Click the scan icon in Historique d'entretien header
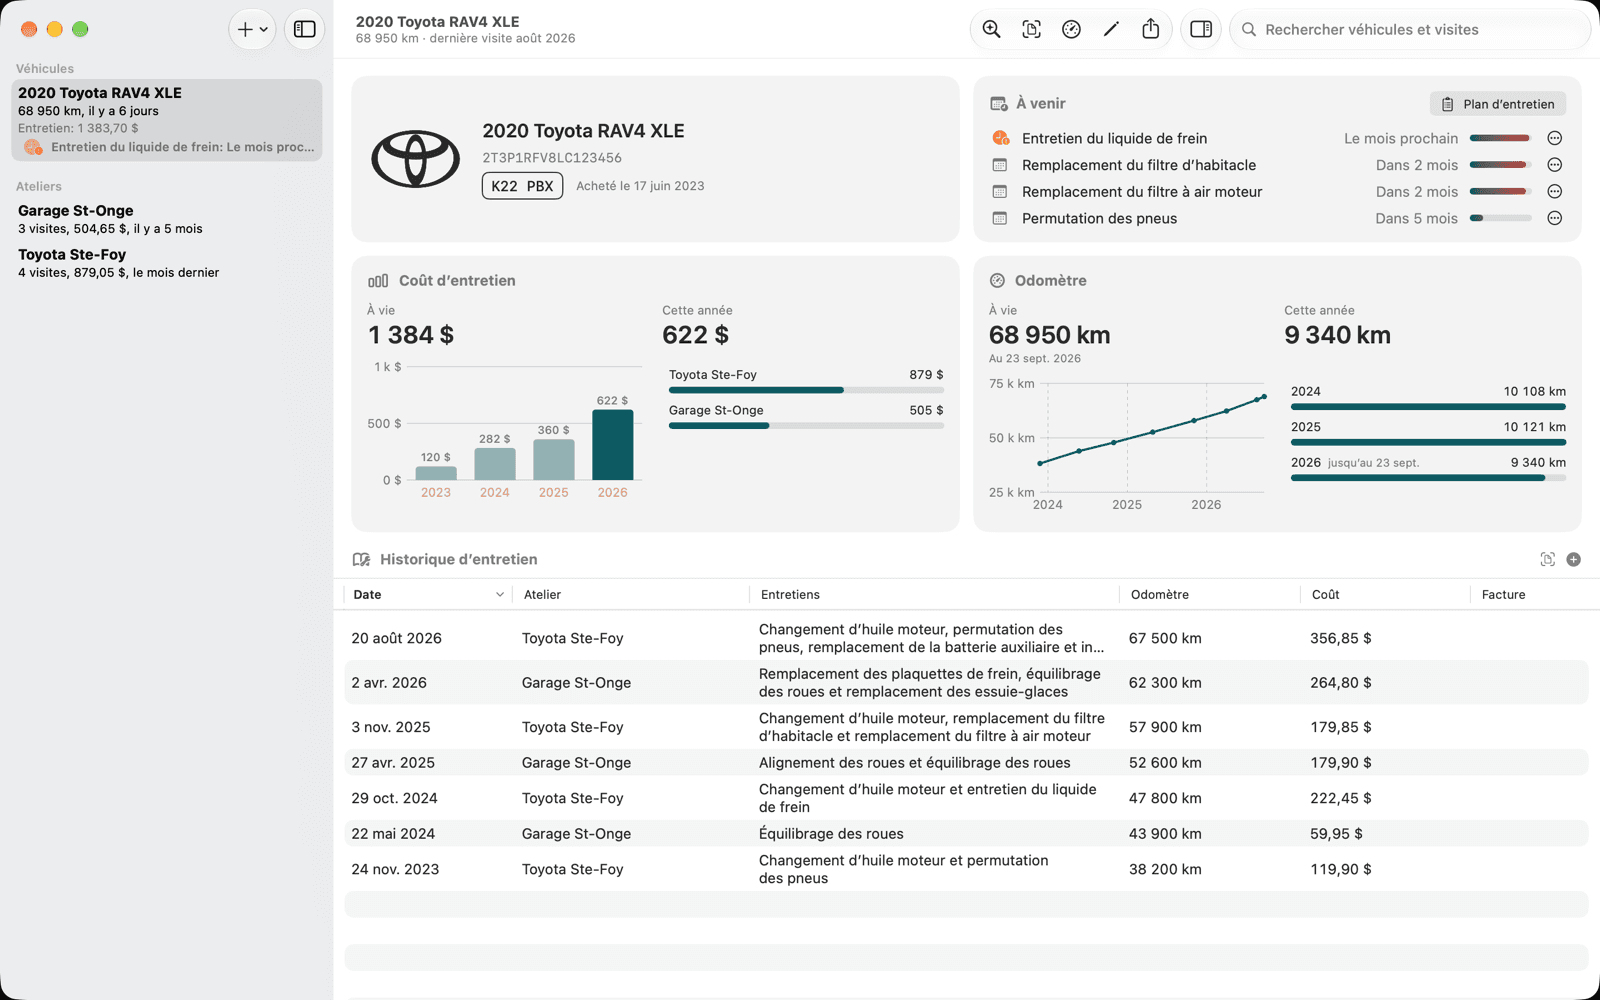 1548,559
